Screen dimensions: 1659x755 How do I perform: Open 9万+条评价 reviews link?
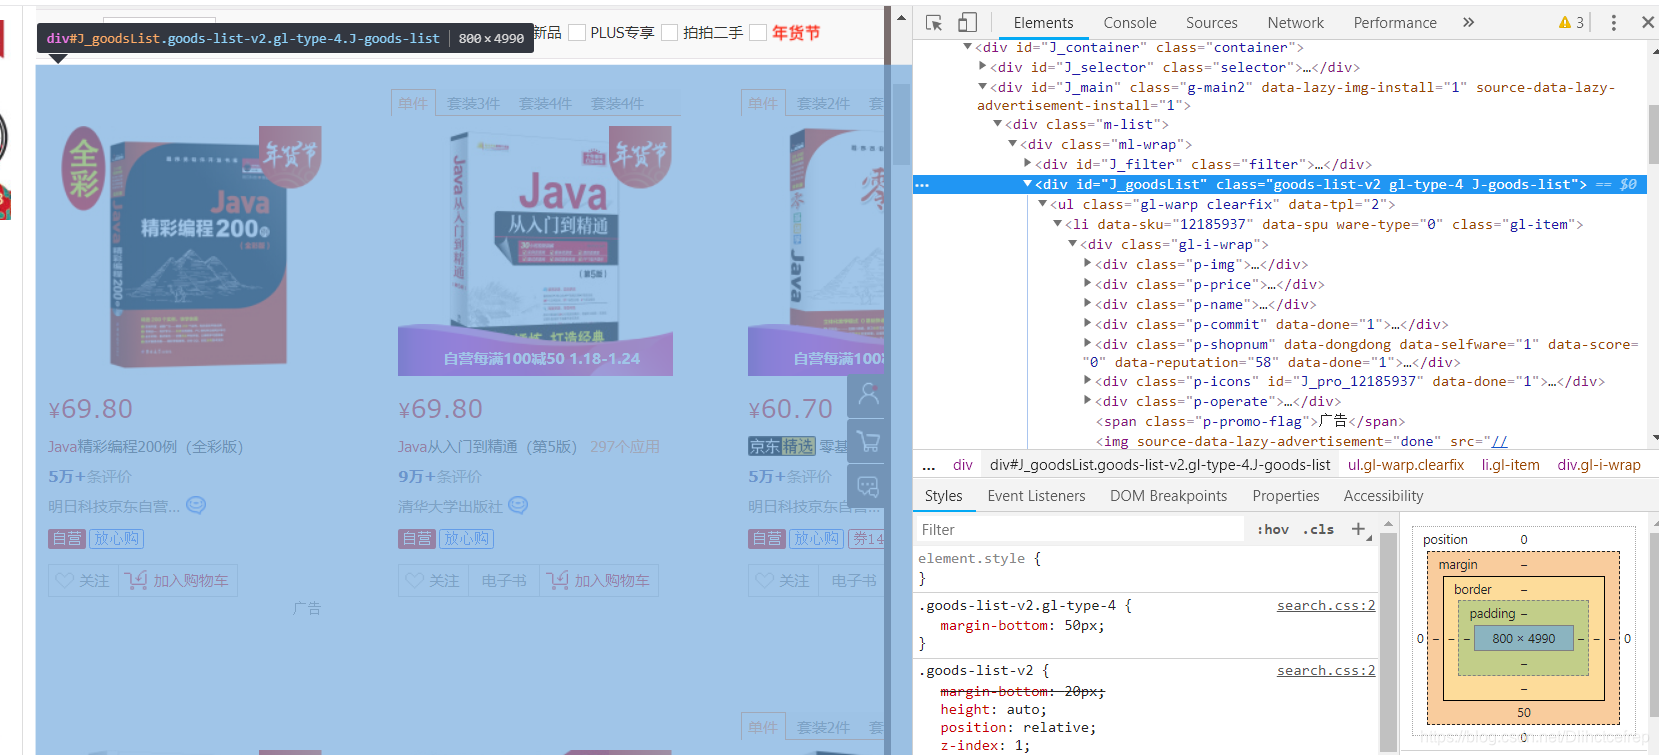click(x=440, y=477)
